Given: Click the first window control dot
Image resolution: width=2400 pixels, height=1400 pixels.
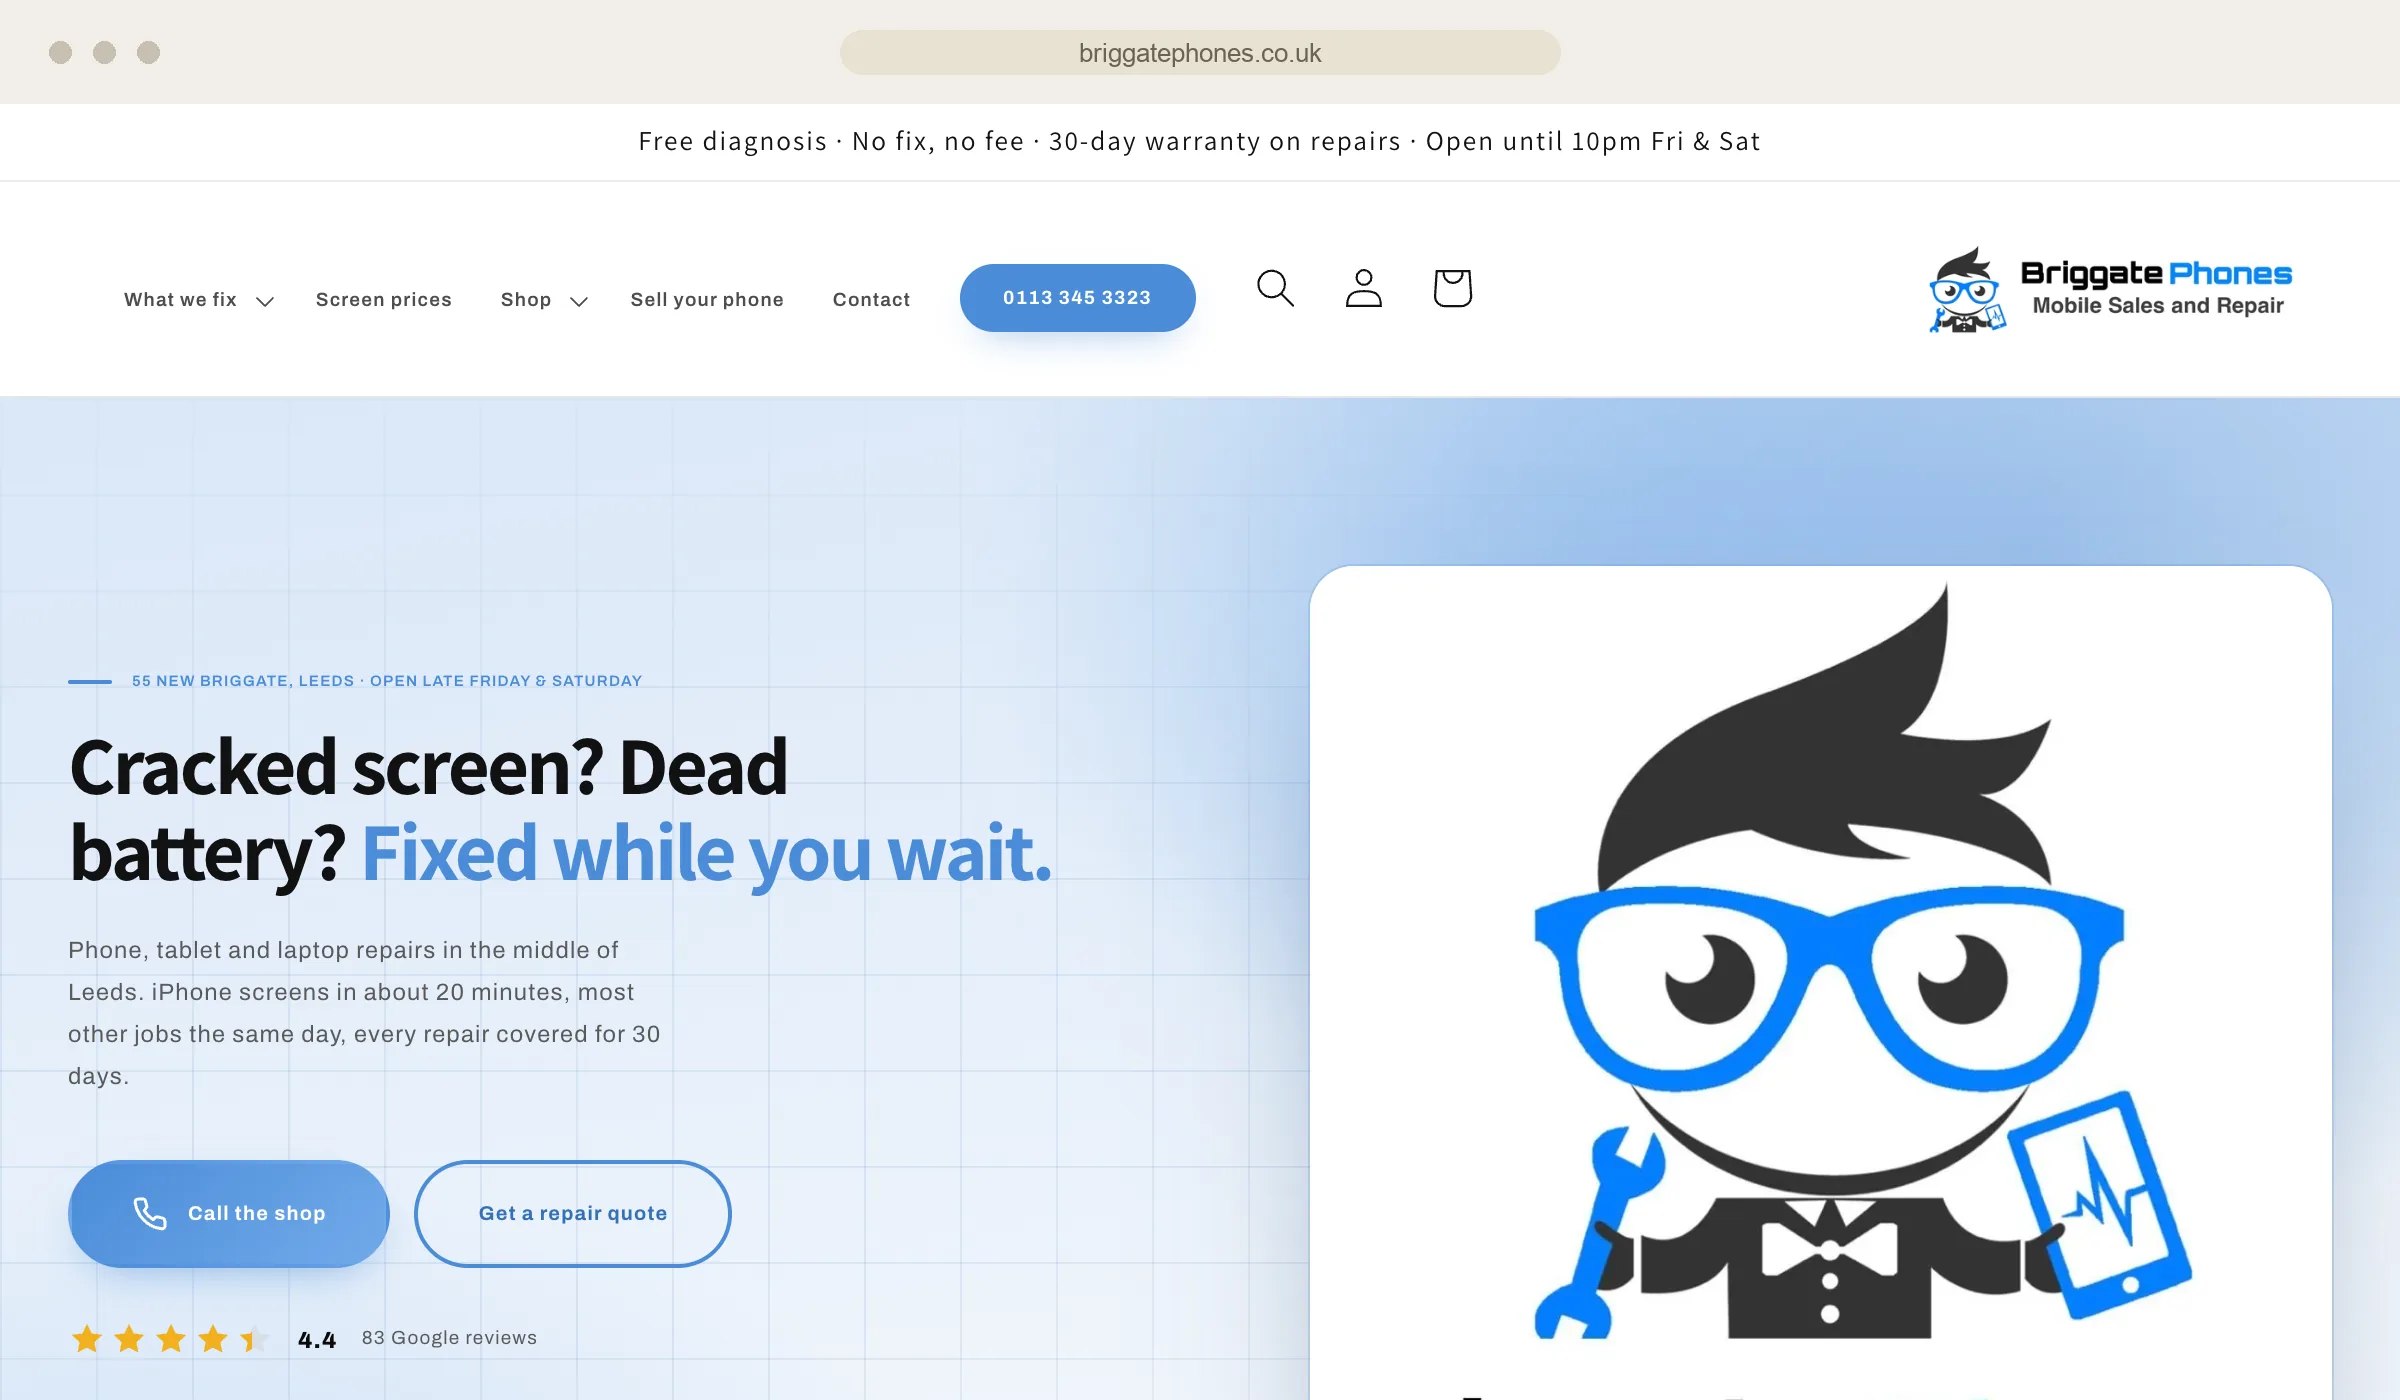Looking at the screenshot, I should pos(60,52).
